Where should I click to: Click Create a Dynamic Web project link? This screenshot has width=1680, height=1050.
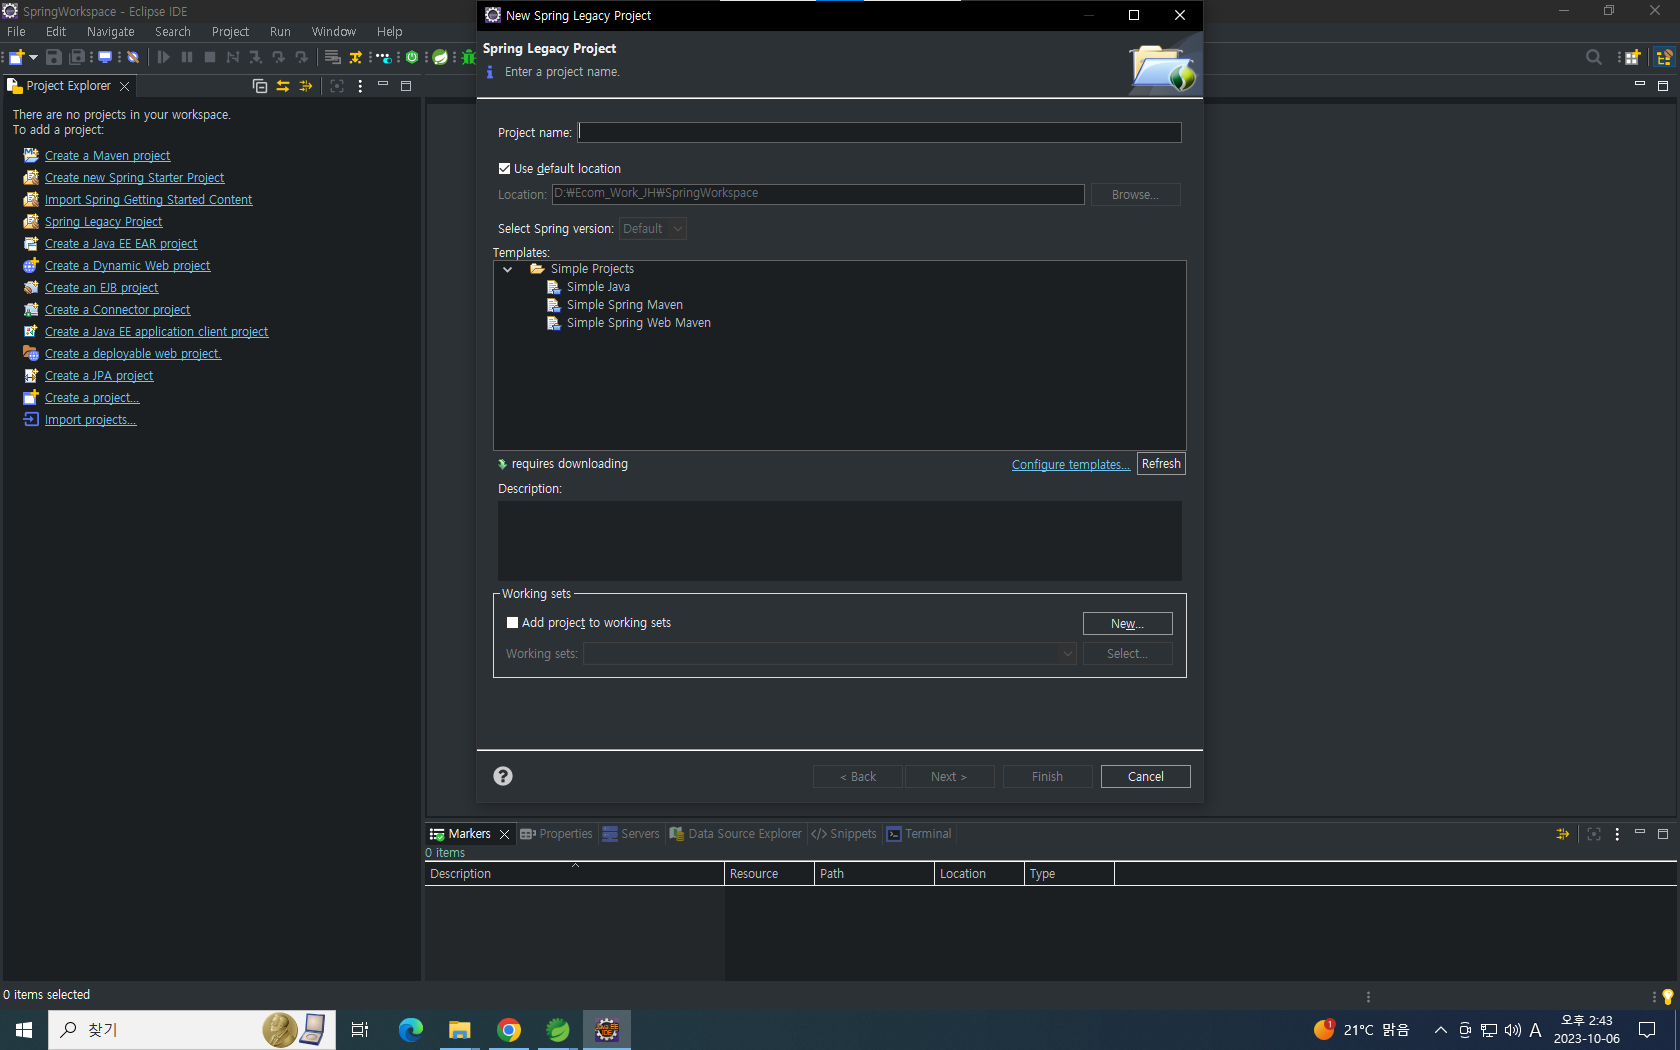(127, 266)
